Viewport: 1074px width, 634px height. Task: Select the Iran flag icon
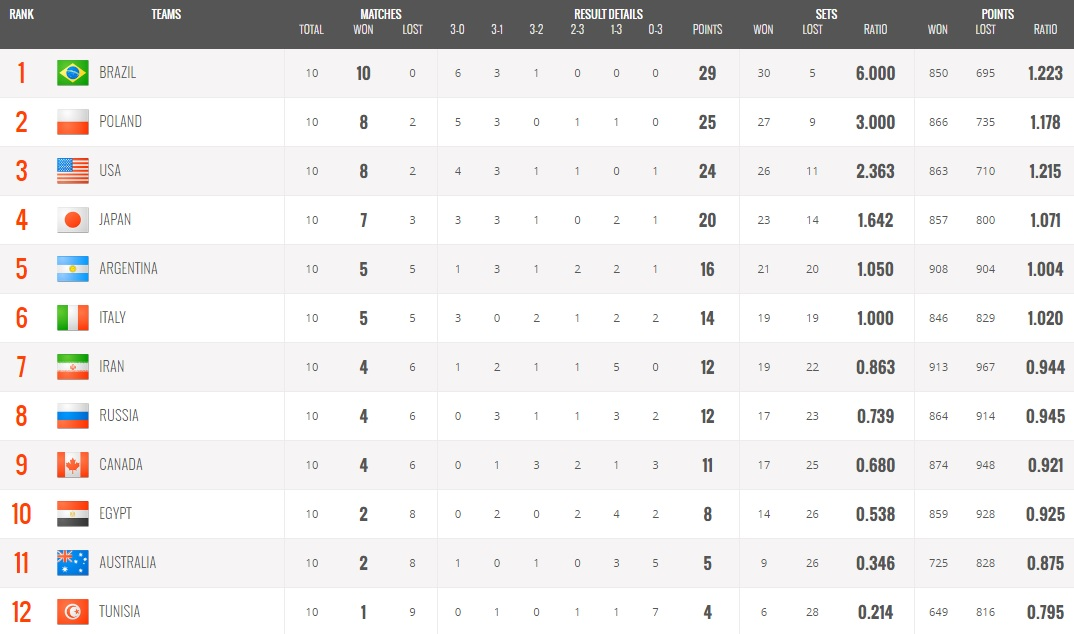(x=73, y=367)
